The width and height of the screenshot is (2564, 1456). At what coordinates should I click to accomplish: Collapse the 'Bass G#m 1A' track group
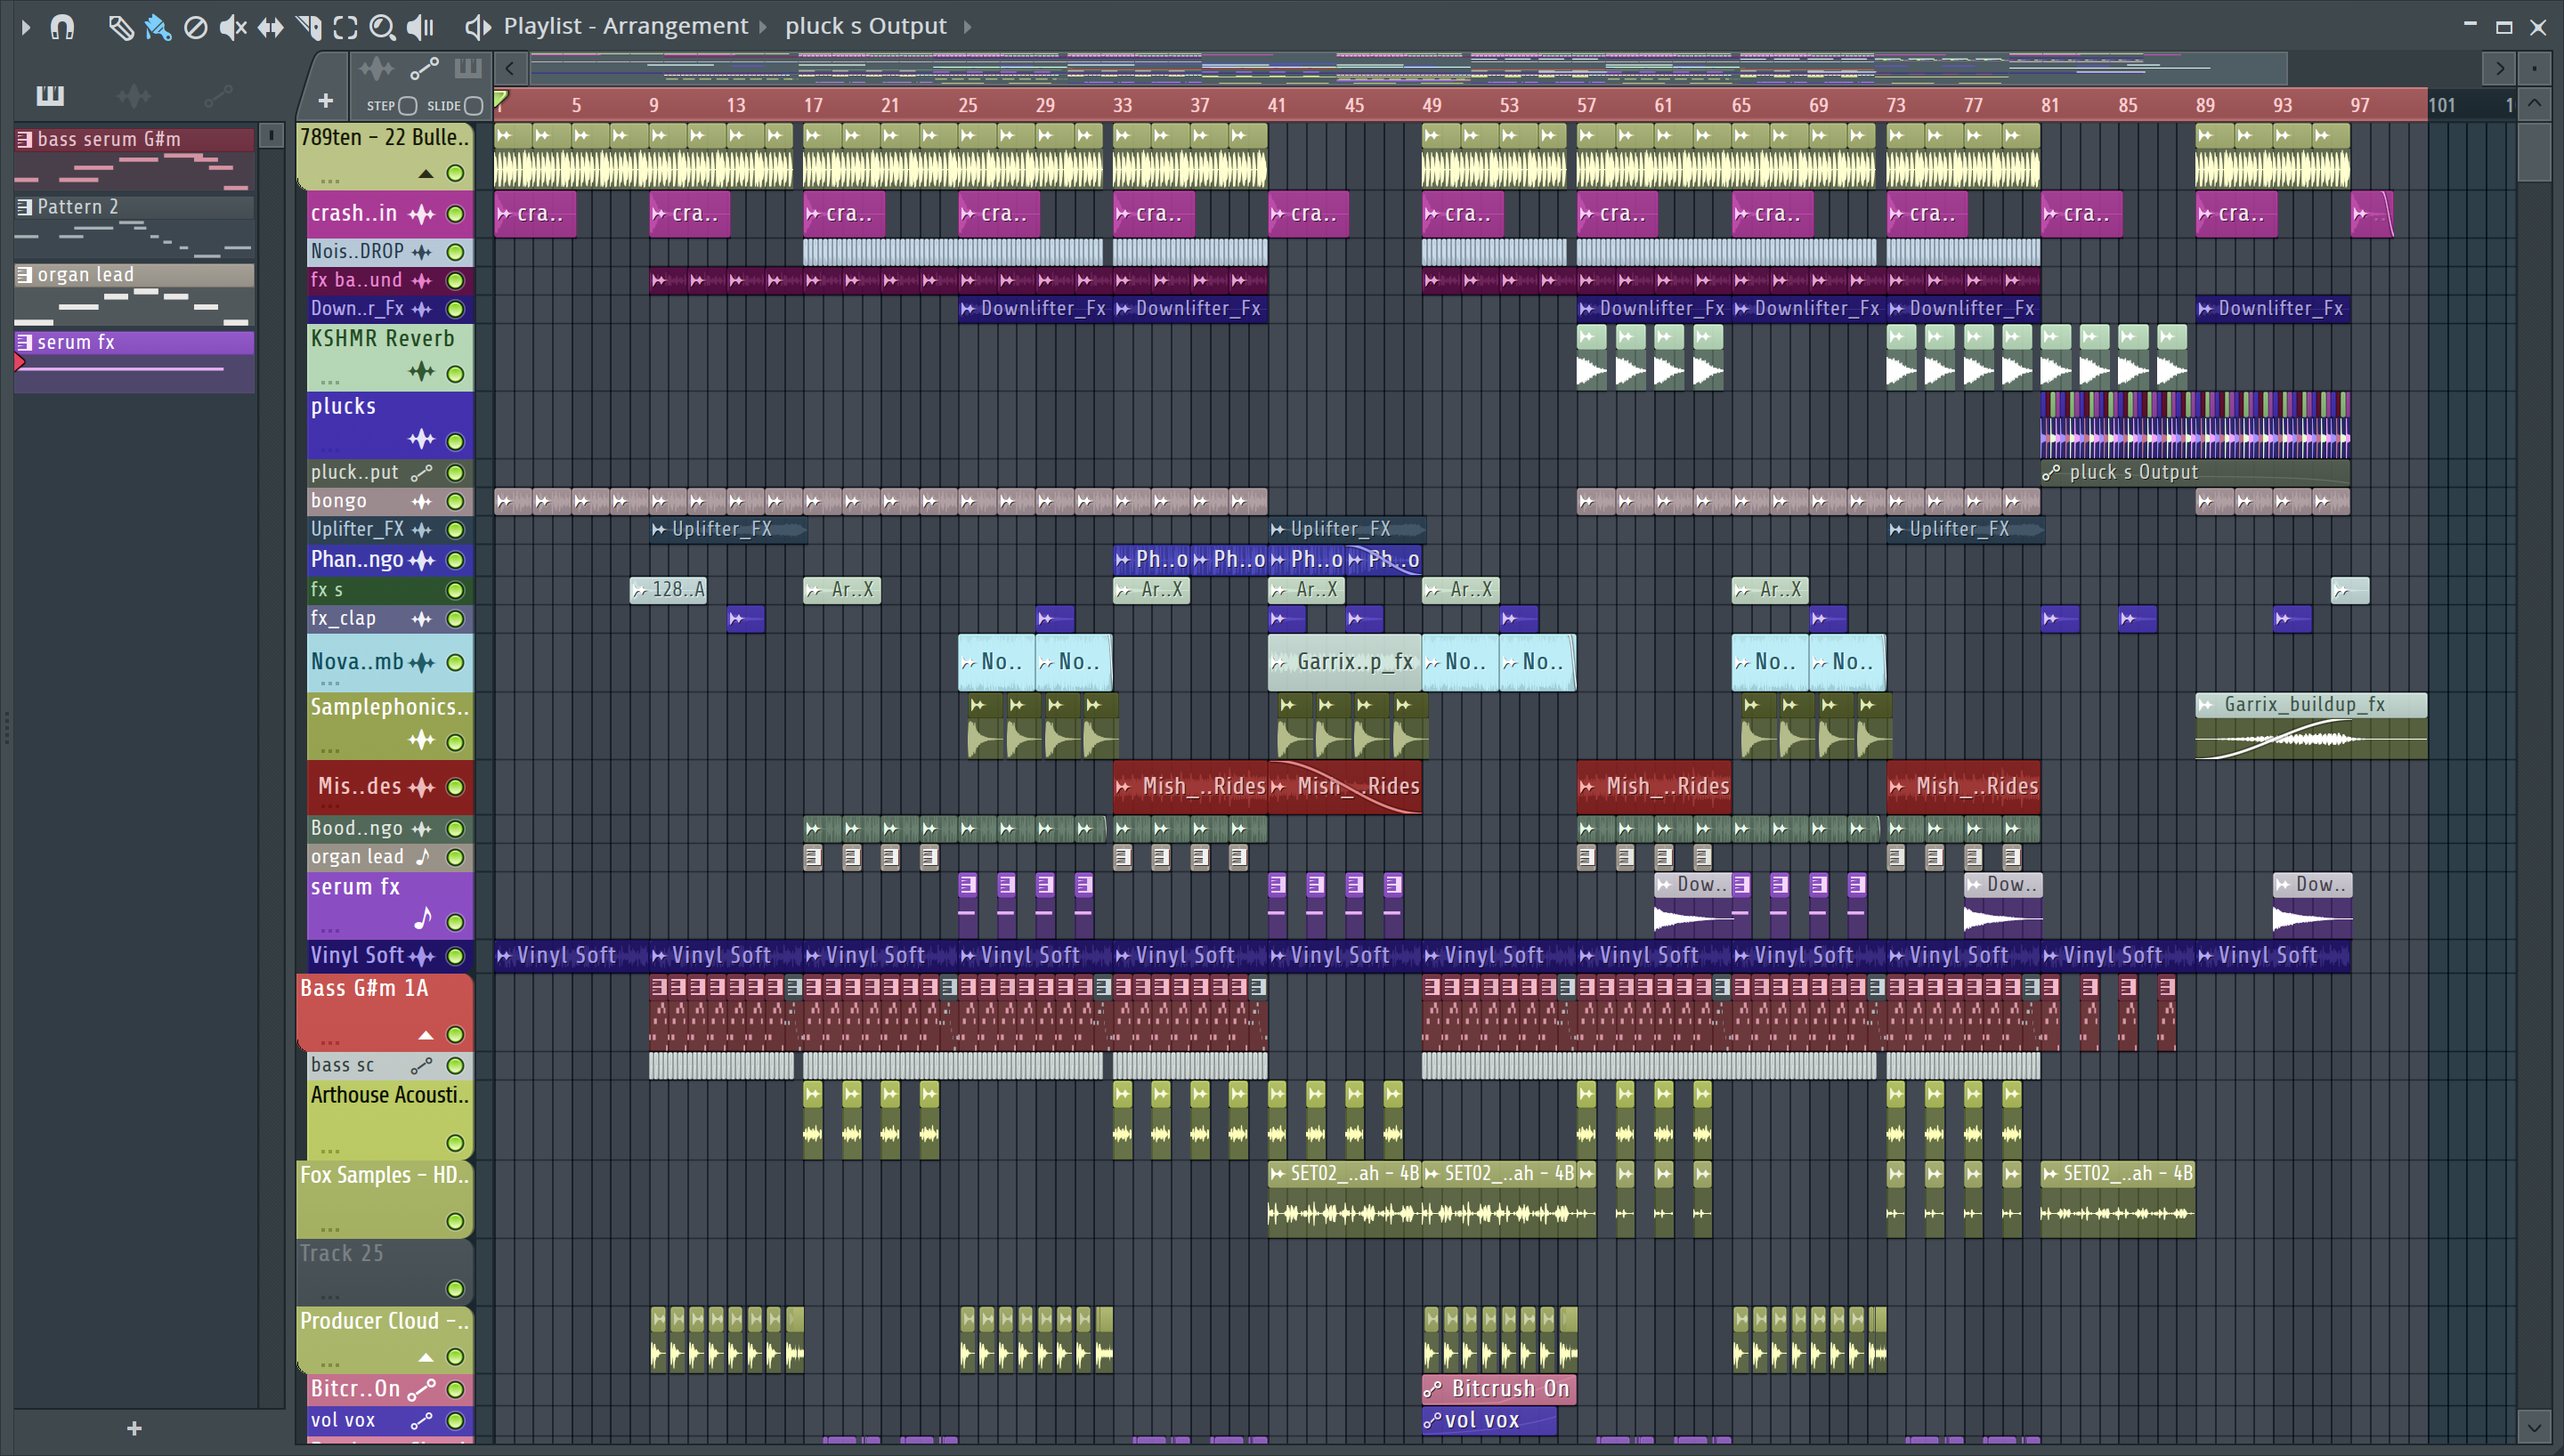tap(426, 1035)
